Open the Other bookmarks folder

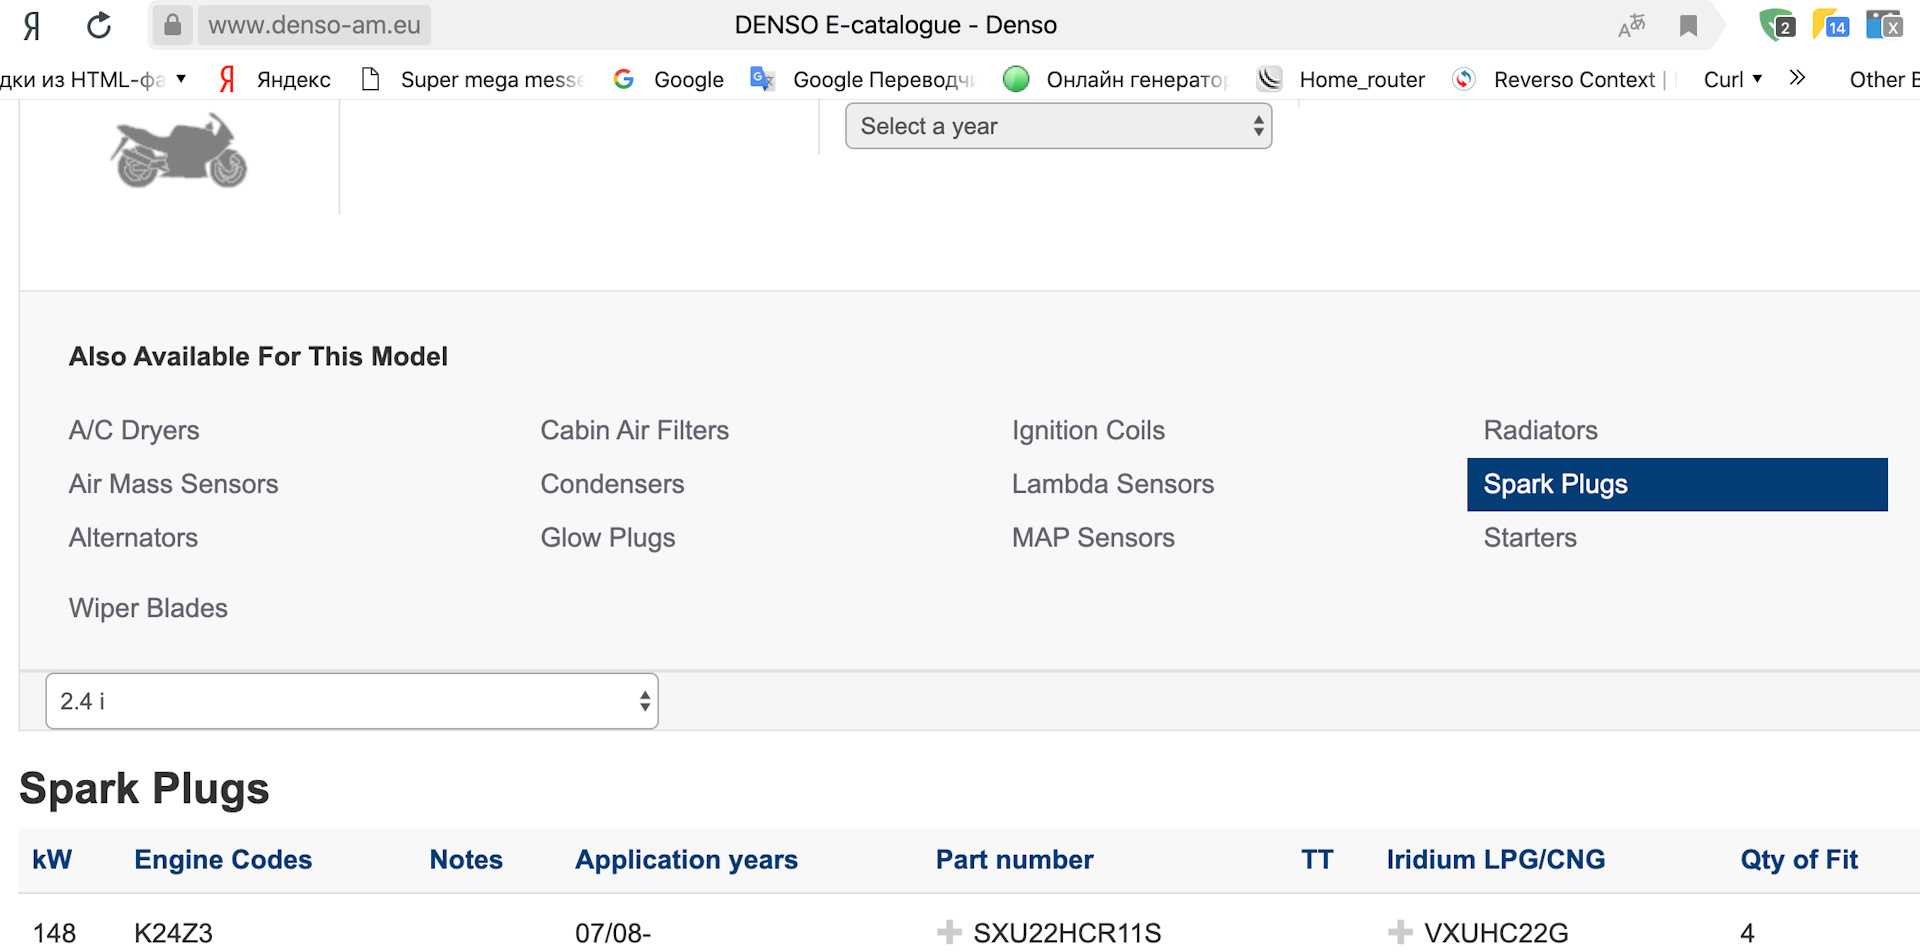pyautogui.click(x=1884, y=79)
